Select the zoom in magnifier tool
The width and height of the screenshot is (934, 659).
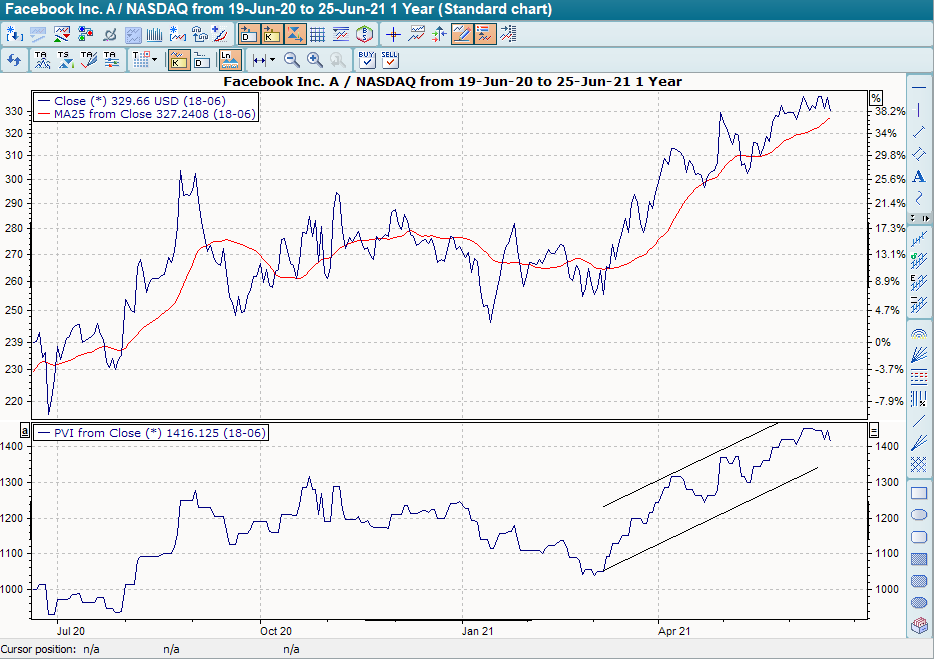pos(313,60)
